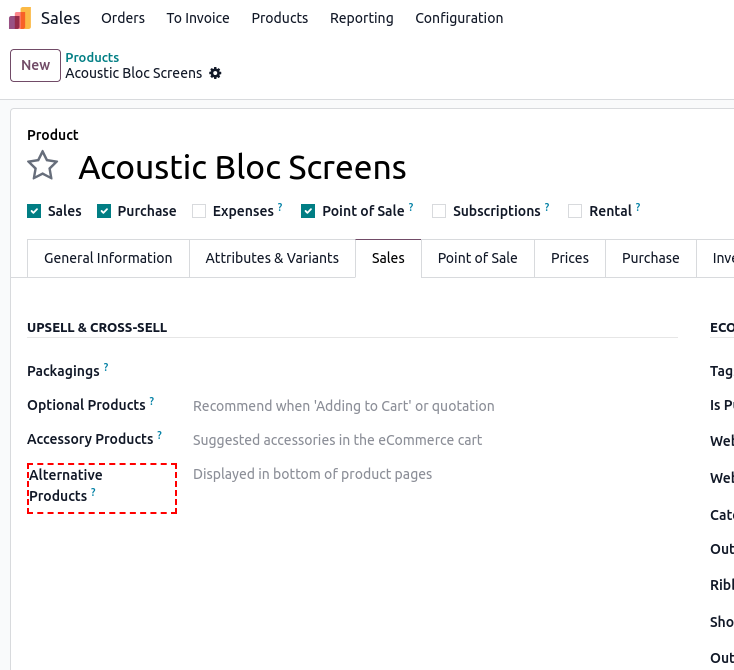This screenshot has height=670, width=734.
Task: Click help icon next to Point of Sale
Action: 411,208
